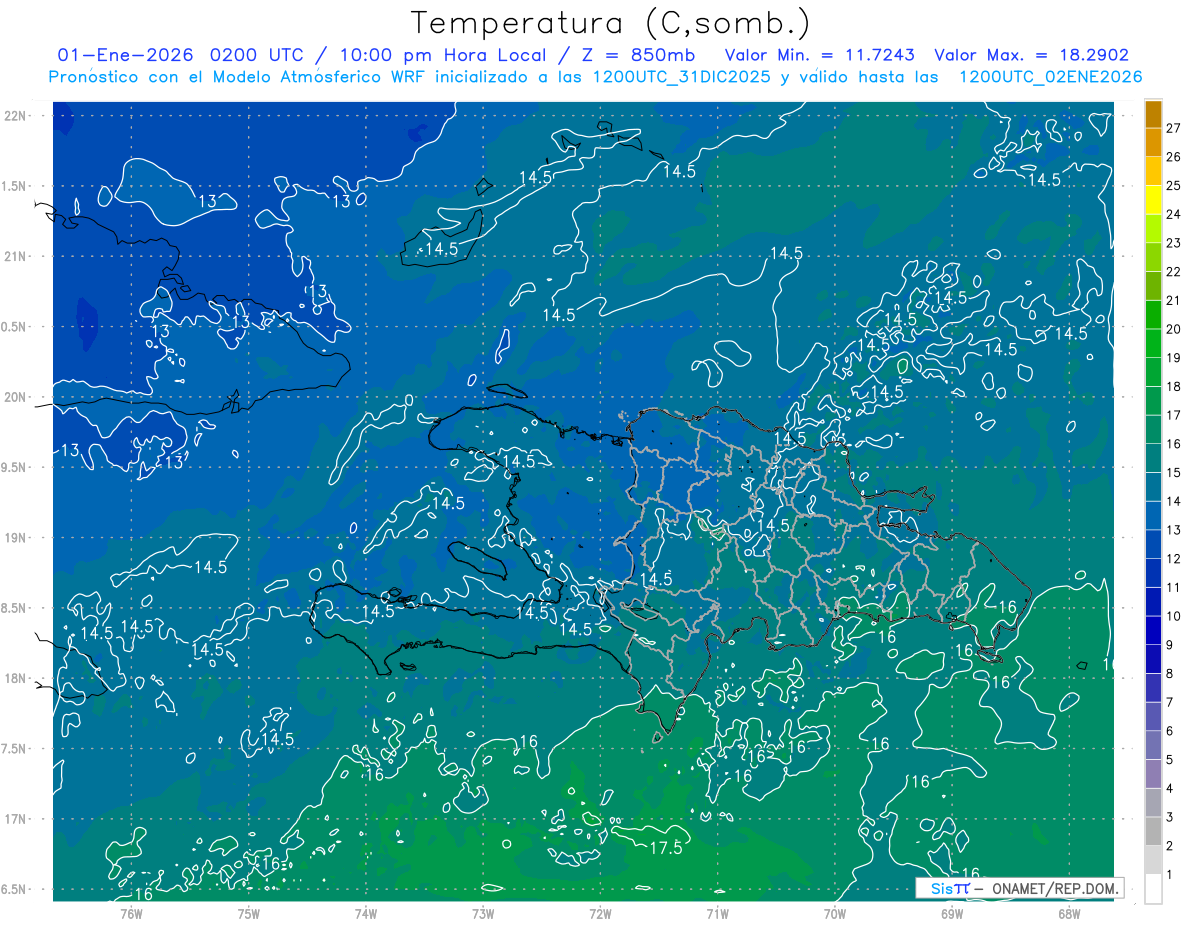Click the "Valor Min. = 11.7243" readout
This screenshot has width=1200, height=927.
(x=821, y=55)
